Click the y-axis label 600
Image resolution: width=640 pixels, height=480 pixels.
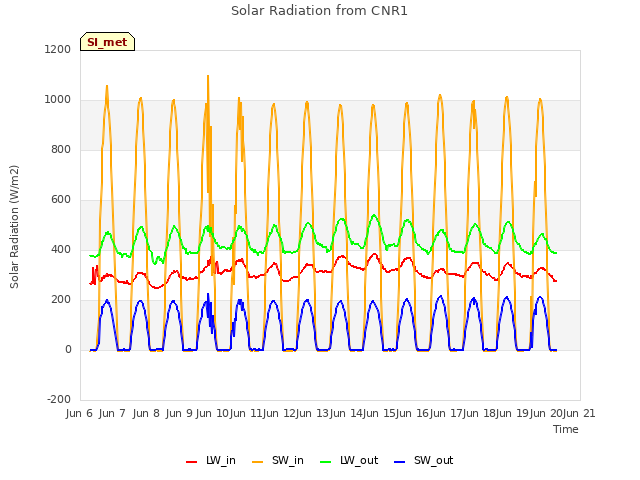pos(61,200)
